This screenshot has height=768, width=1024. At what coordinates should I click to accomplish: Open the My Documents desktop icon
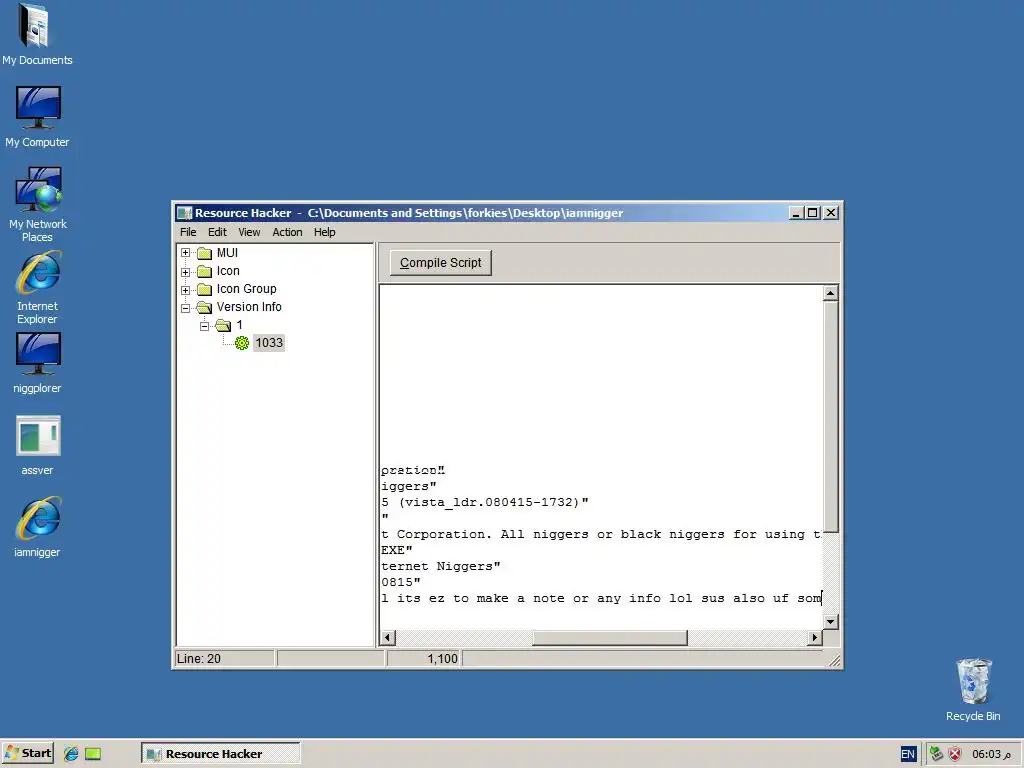click(x=37, y=34)
